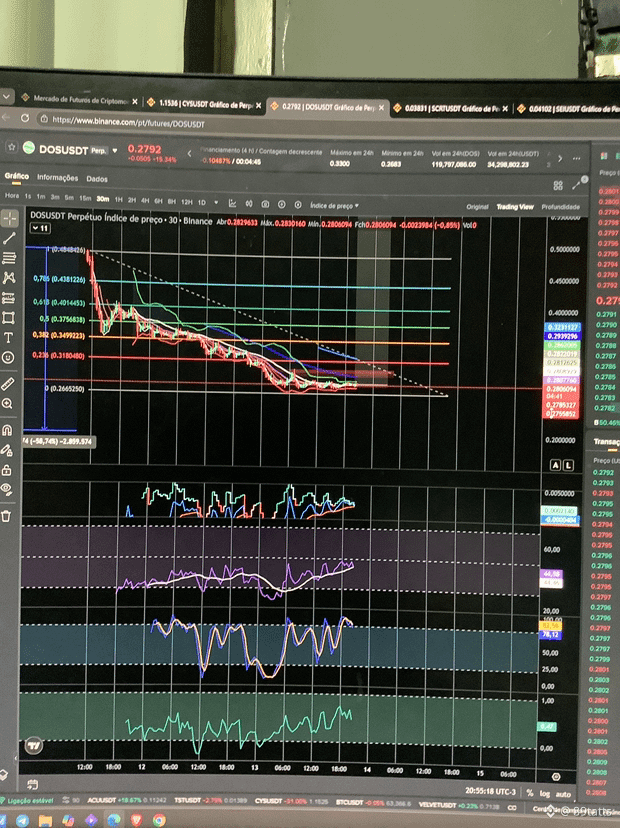Open Brave browser from the taskbar
620x828 pixels.
tap(136, 821)
